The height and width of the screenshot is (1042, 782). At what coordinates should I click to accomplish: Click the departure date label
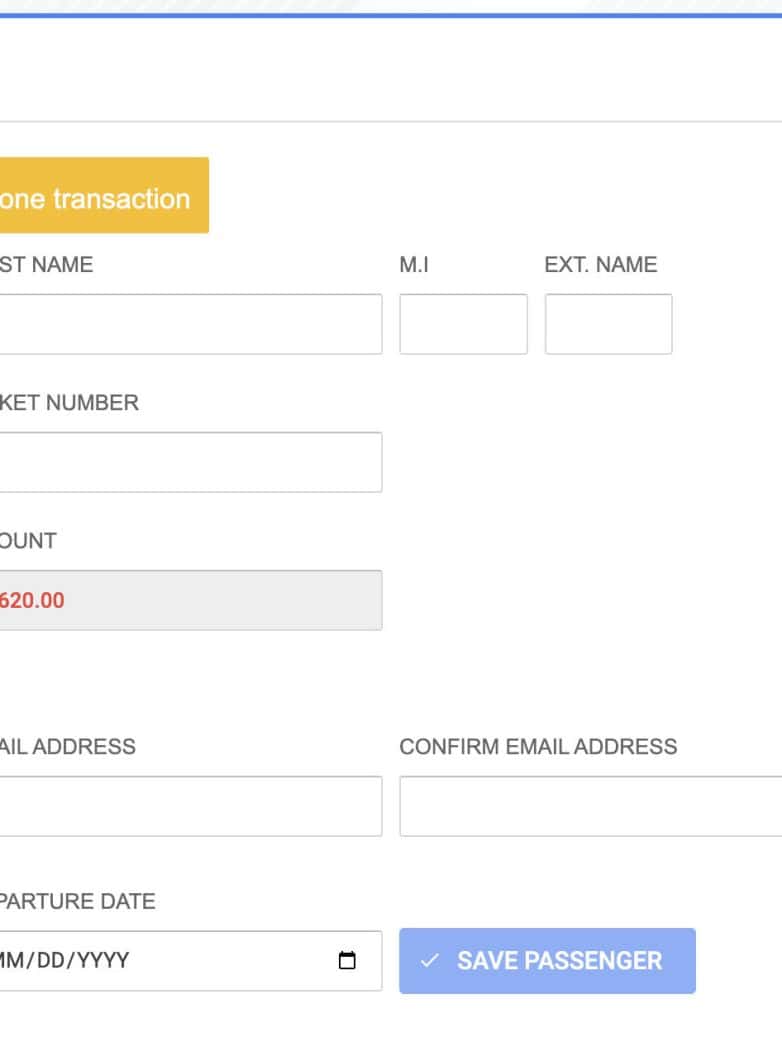click(x=76, y=902)
